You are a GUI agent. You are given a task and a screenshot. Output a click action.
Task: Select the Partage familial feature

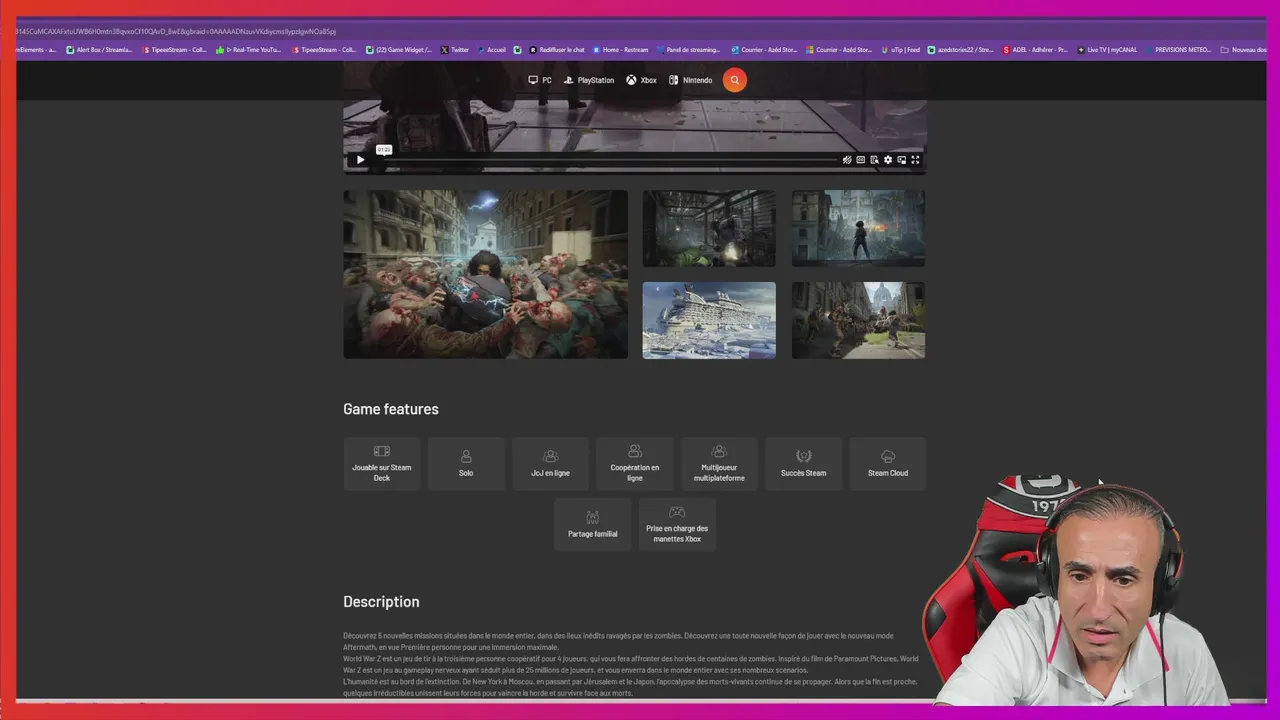(593, 525)
